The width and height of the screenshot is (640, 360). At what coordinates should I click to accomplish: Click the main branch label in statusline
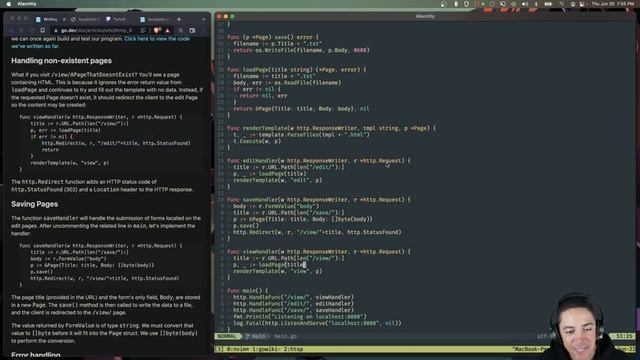[256, 336]
